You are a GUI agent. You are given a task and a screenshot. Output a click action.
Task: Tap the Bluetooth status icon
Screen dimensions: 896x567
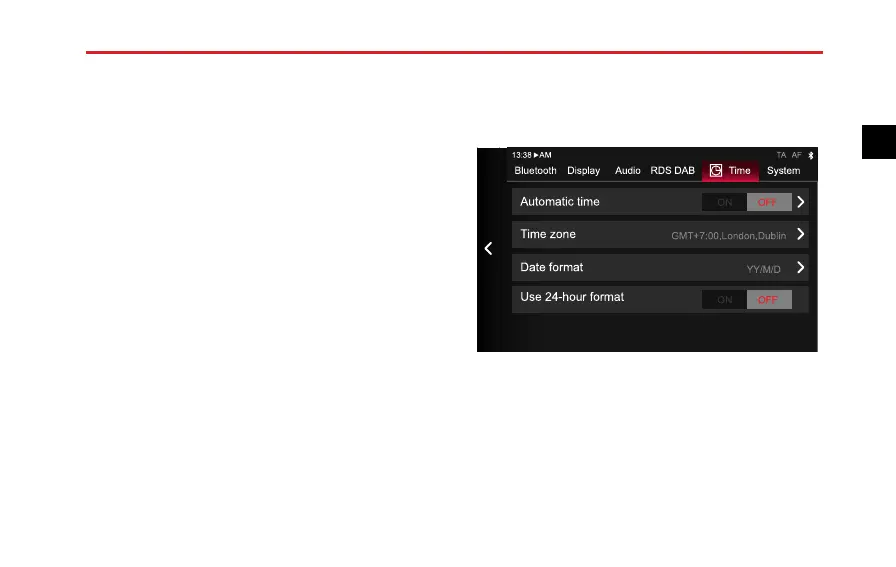click(x=810, y=155)
